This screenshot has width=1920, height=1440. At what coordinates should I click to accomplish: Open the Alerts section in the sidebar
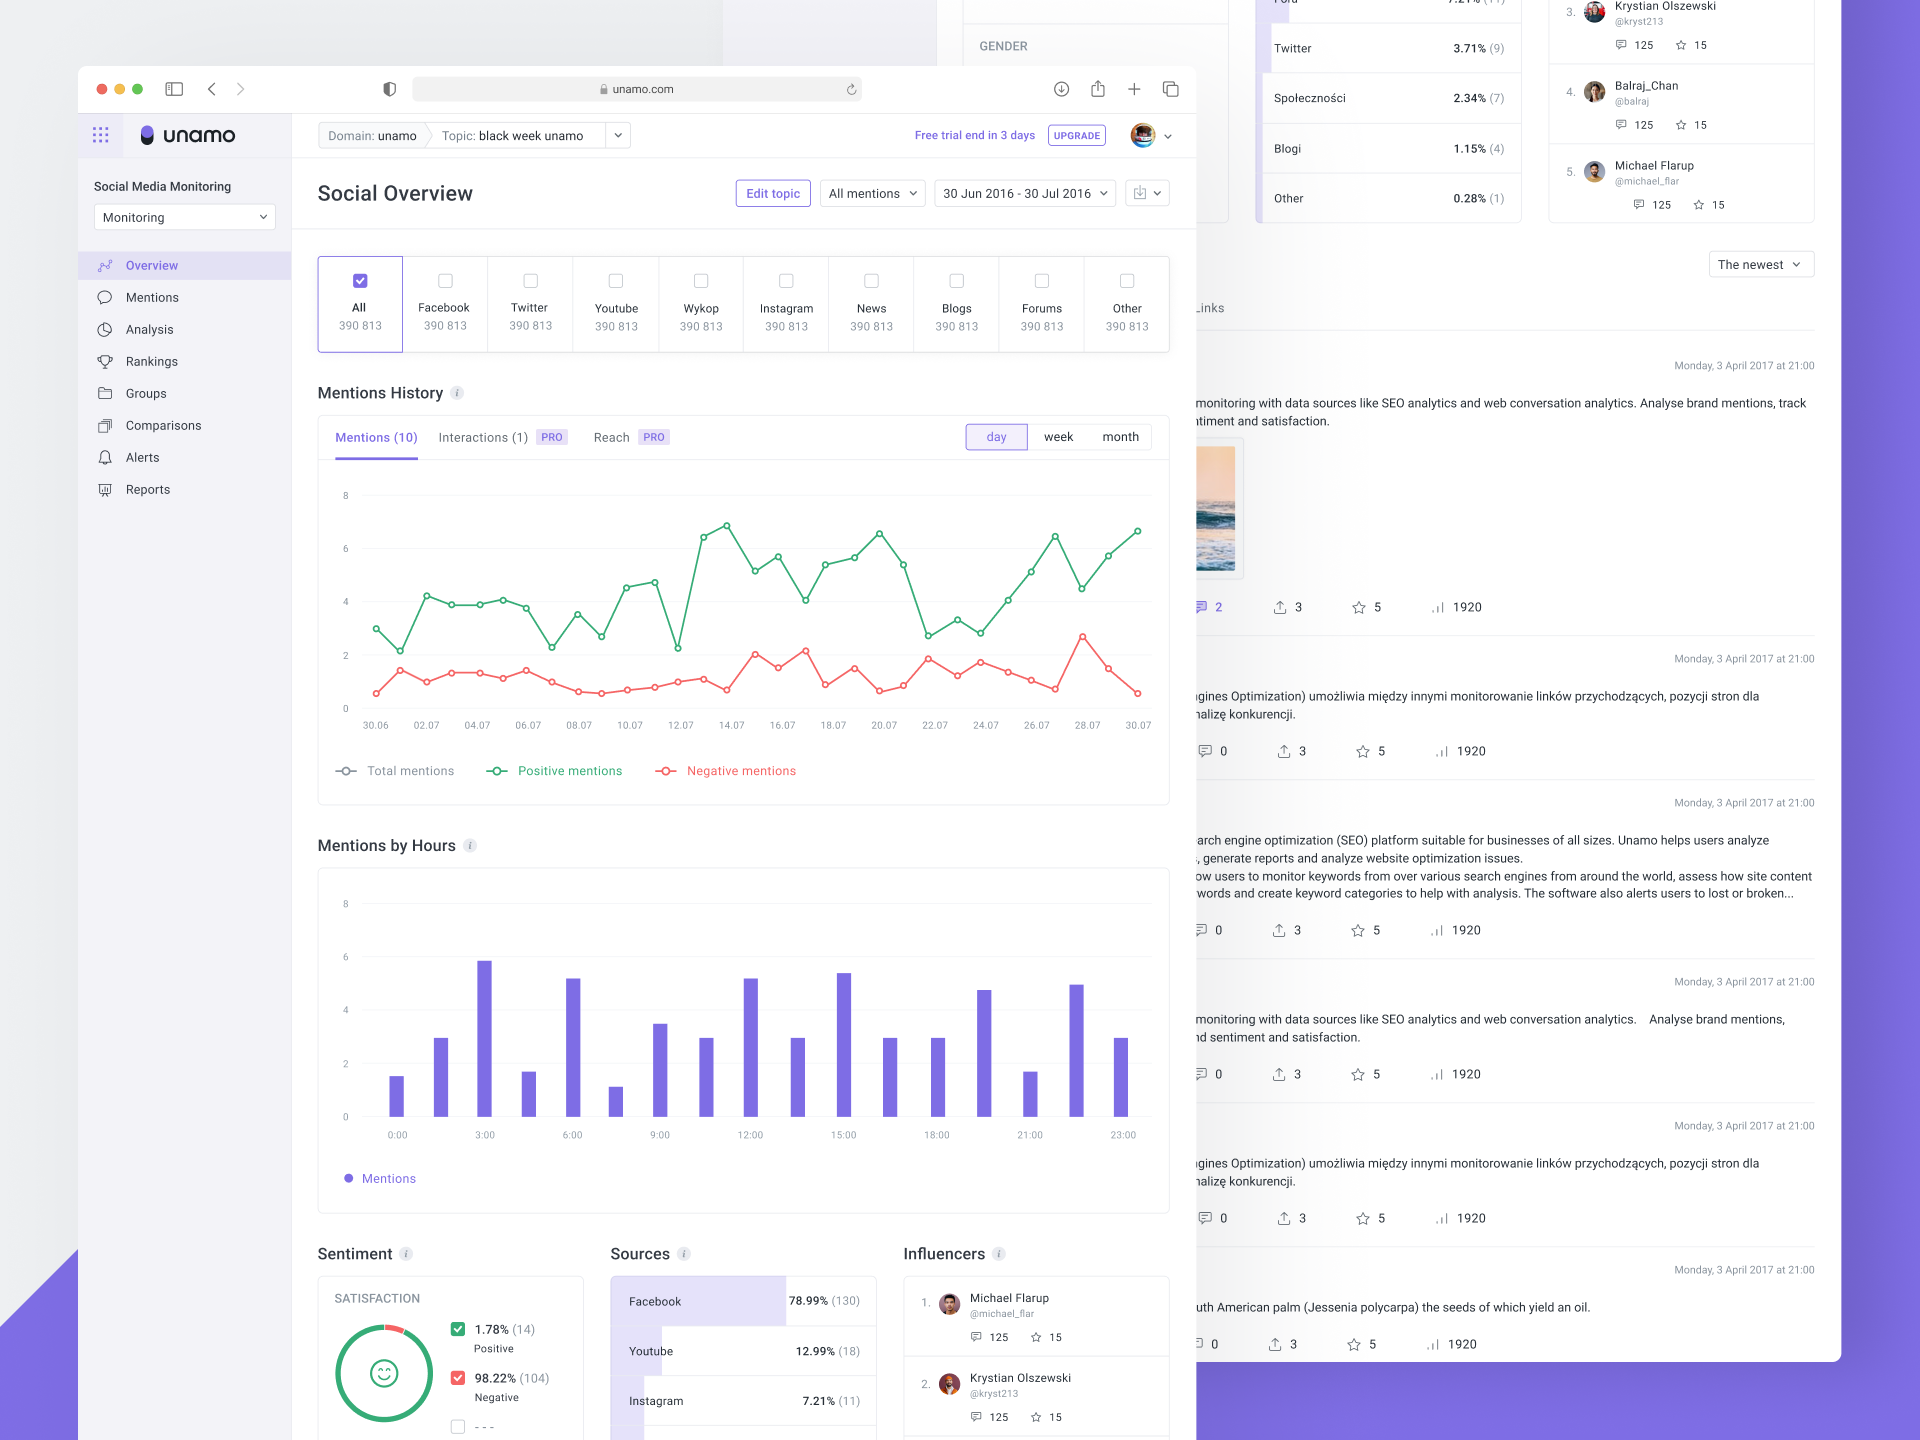pyautogui.click(x=142, y=457)
